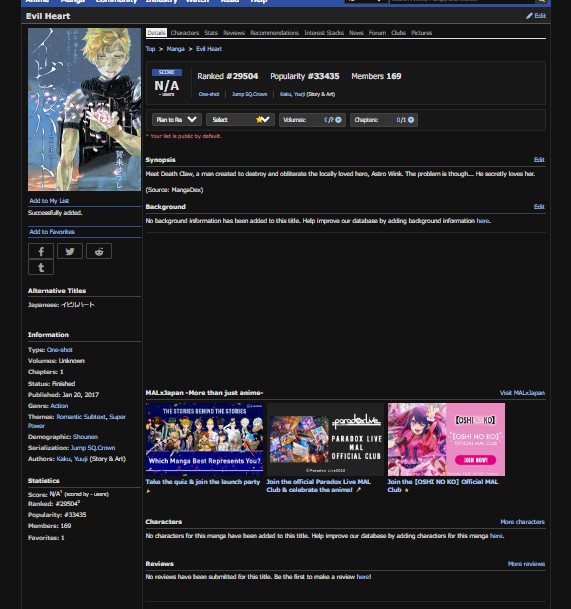Screen dimensions: 571x609
Task: Click Jump SQ.Crown link under the ranking
Action: 249,94
